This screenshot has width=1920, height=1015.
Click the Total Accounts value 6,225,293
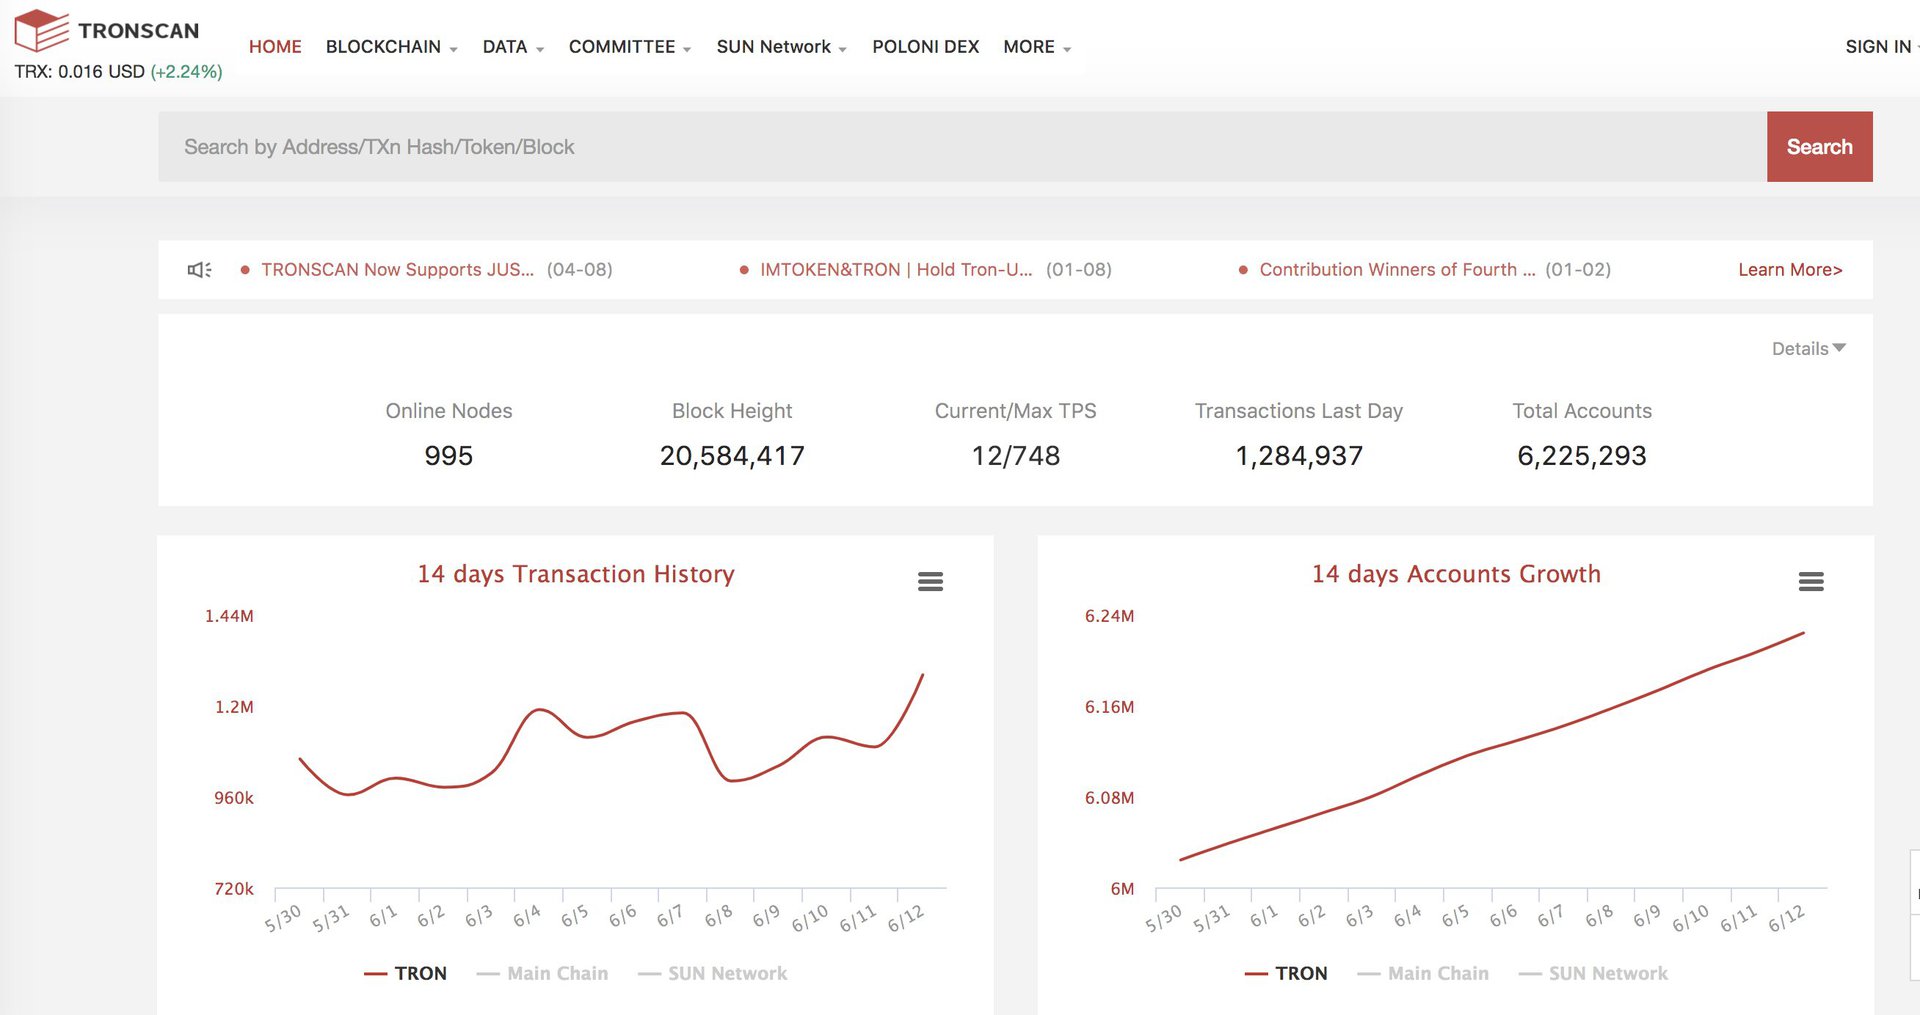tap(1582, 456)
